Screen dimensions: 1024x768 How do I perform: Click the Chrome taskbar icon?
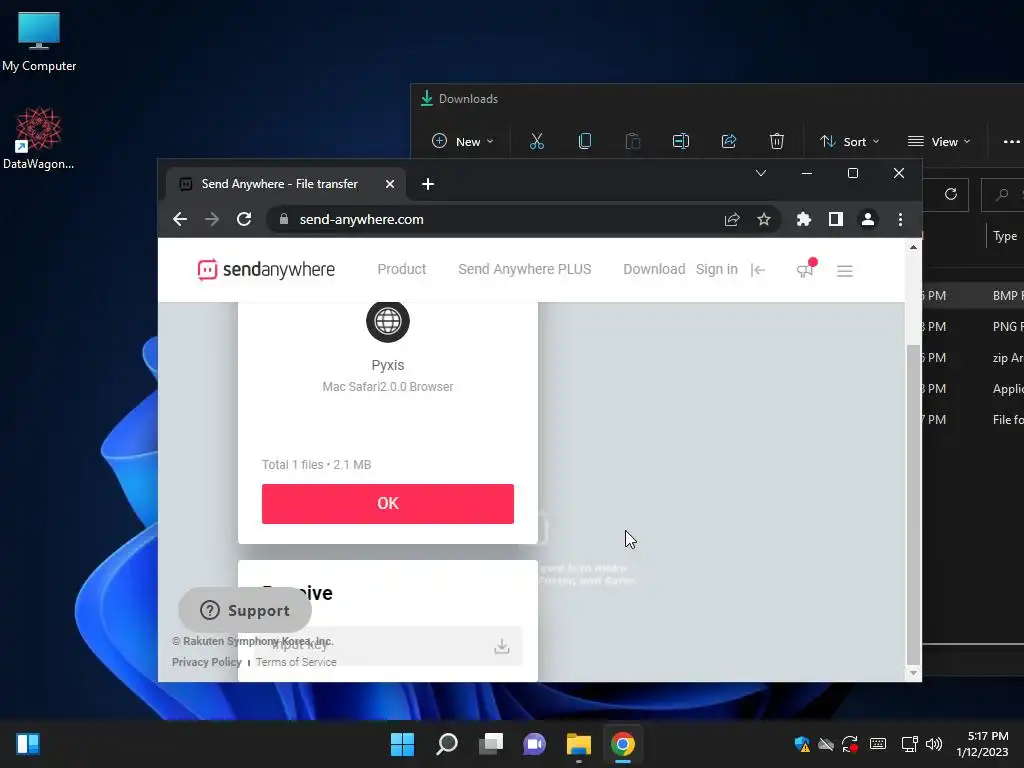click(x=623, y=744)
